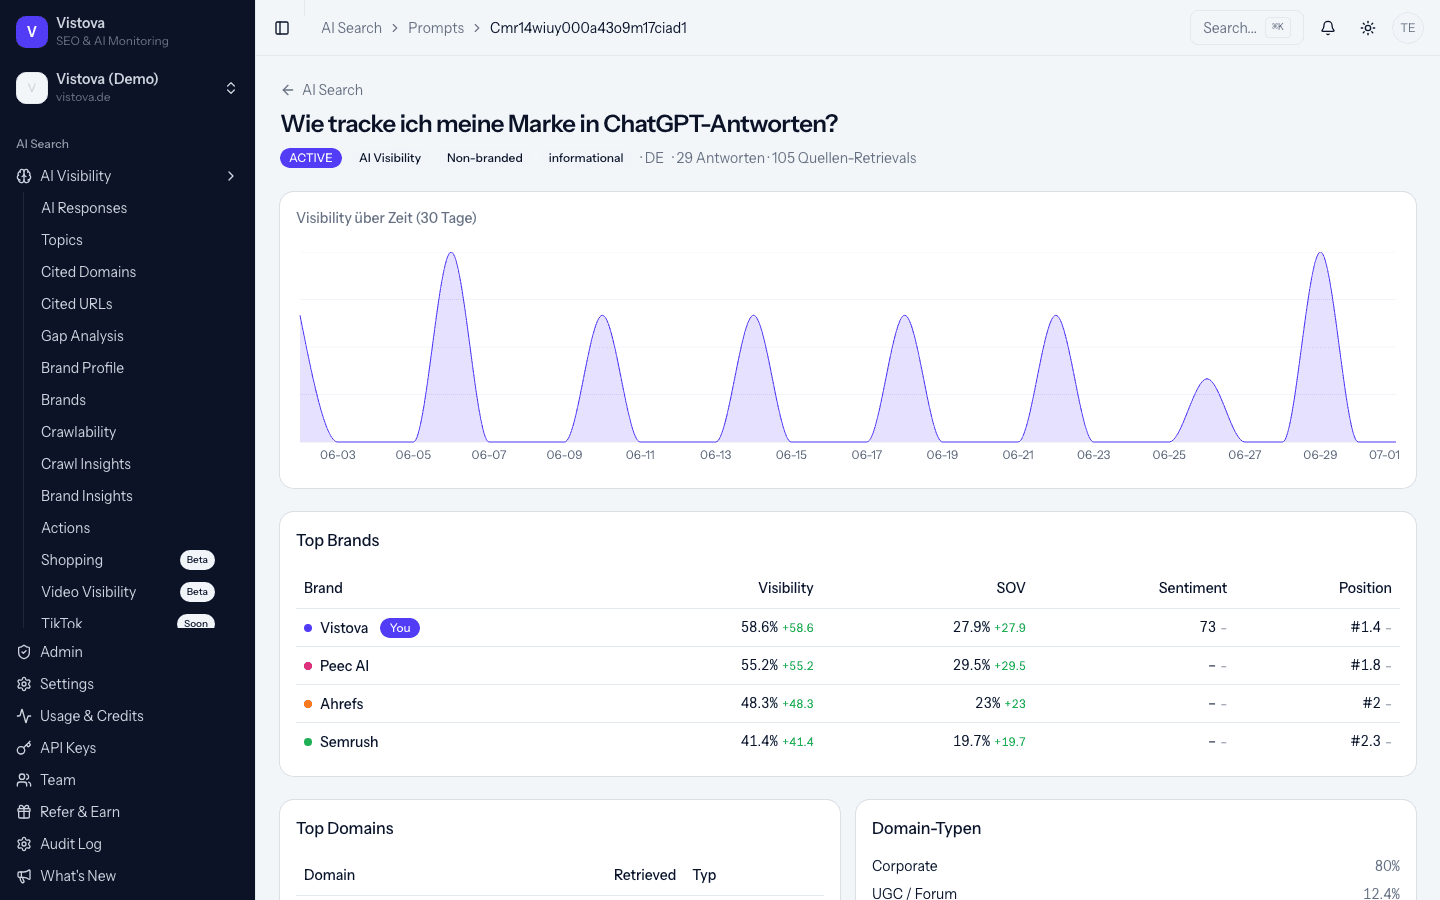Toggle the sidebar panel icon
Viewport: 1440px width, 900px height.
(282, 28)
